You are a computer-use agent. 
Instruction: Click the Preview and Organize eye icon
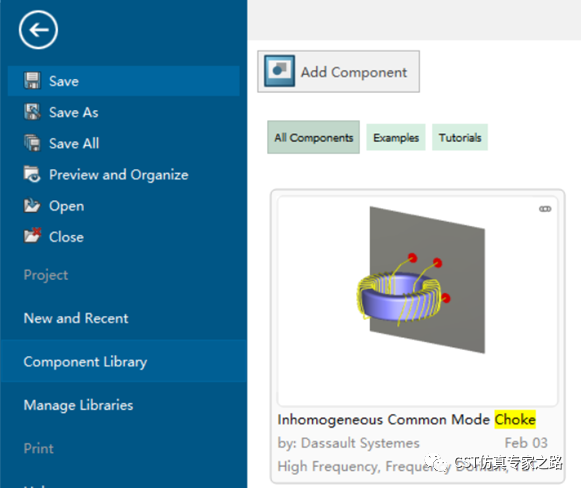32,174
